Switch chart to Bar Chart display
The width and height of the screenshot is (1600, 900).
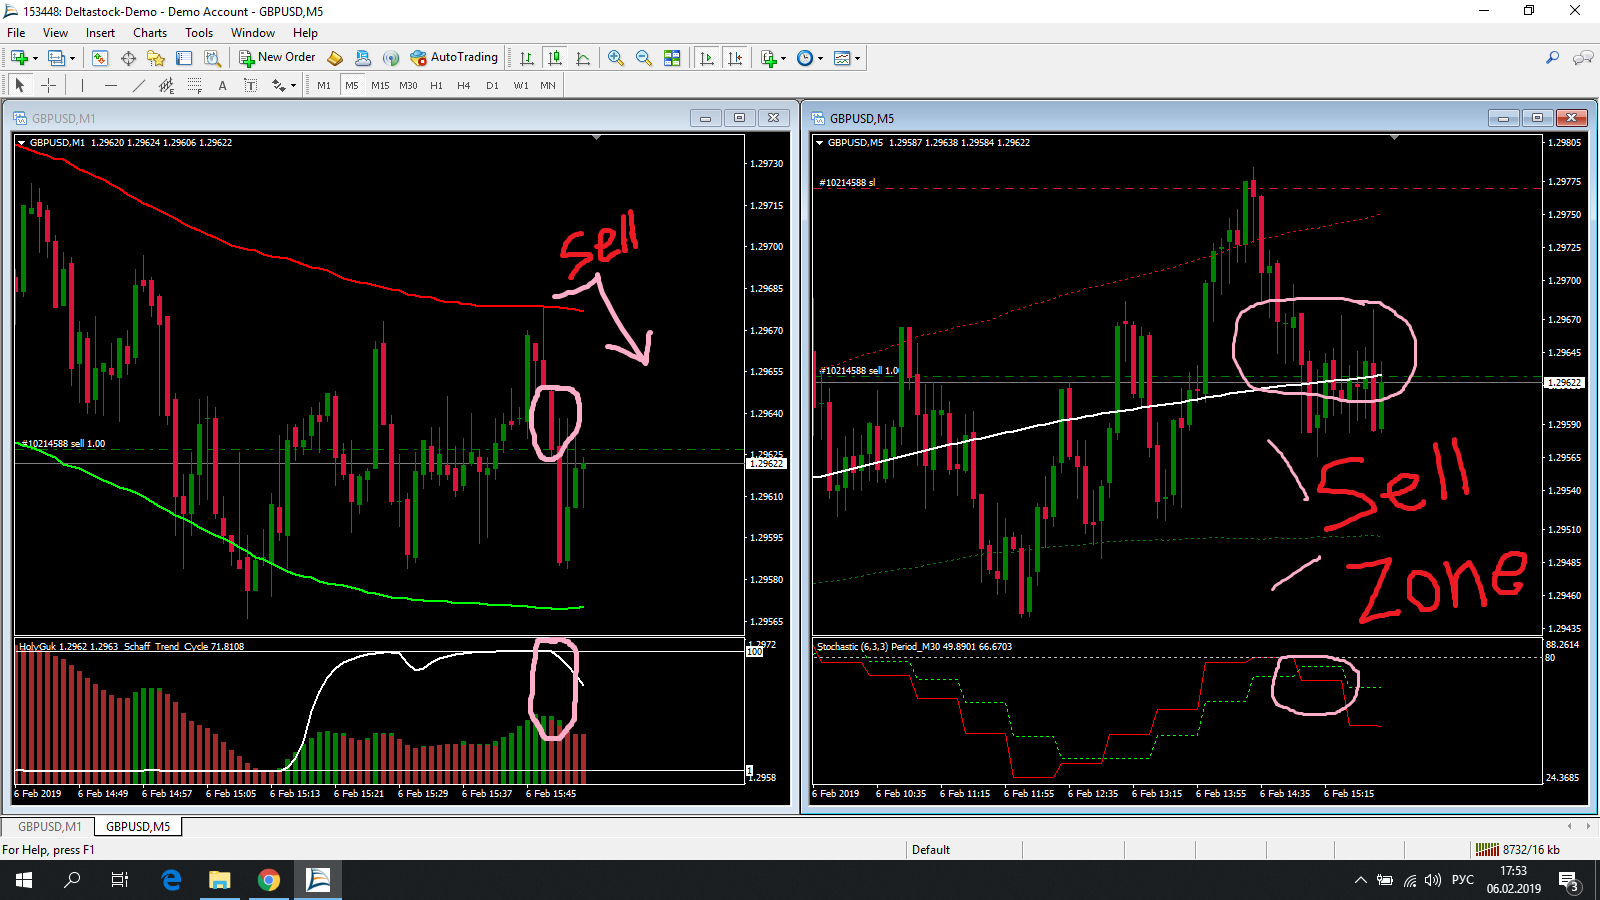(527, 58)
